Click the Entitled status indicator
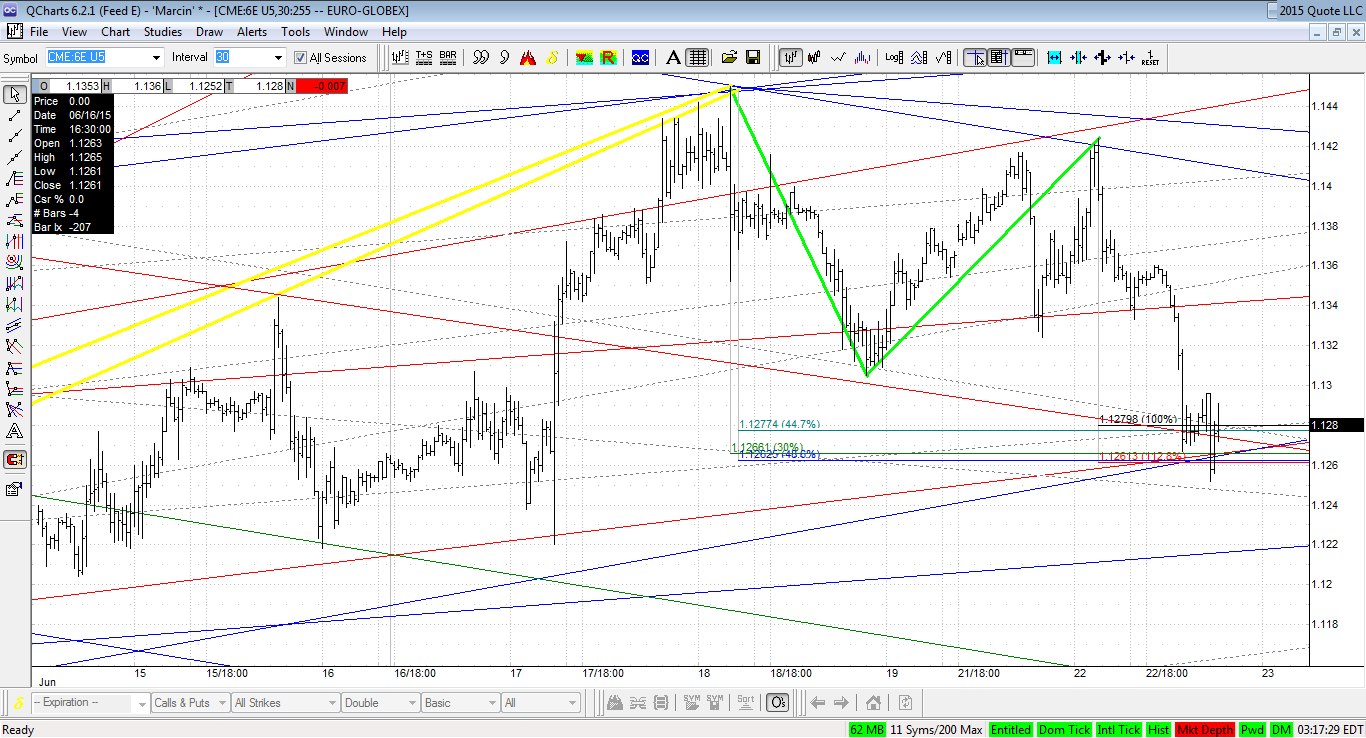The height and width of the screenshot is (738, 1366). 1011,730
